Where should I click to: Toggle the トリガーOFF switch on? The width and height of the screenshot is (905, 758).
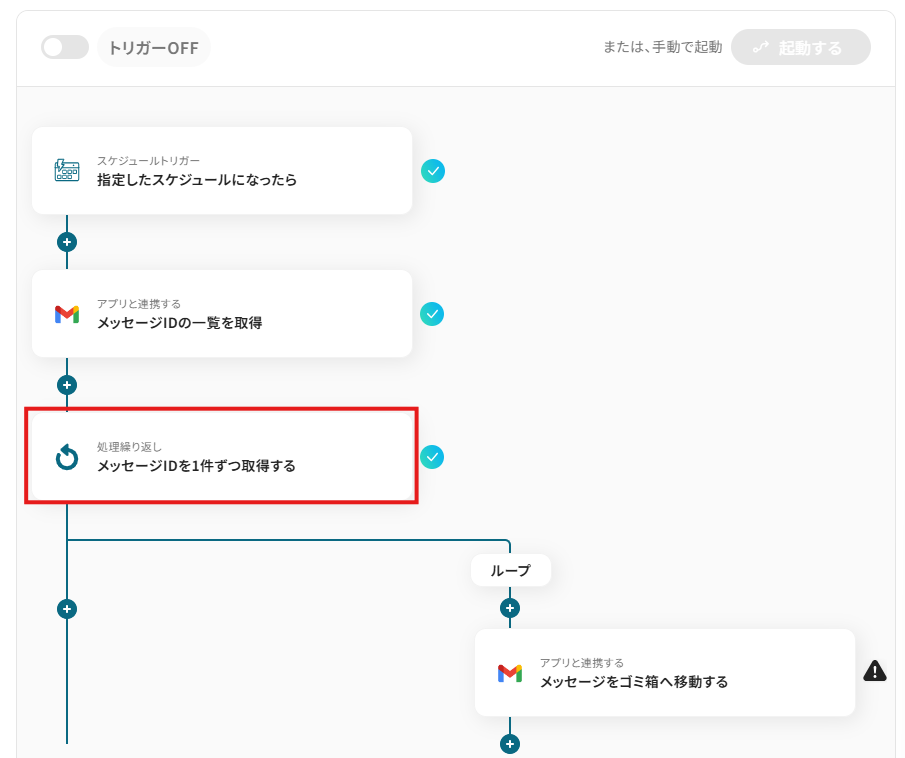coord(65,47)
